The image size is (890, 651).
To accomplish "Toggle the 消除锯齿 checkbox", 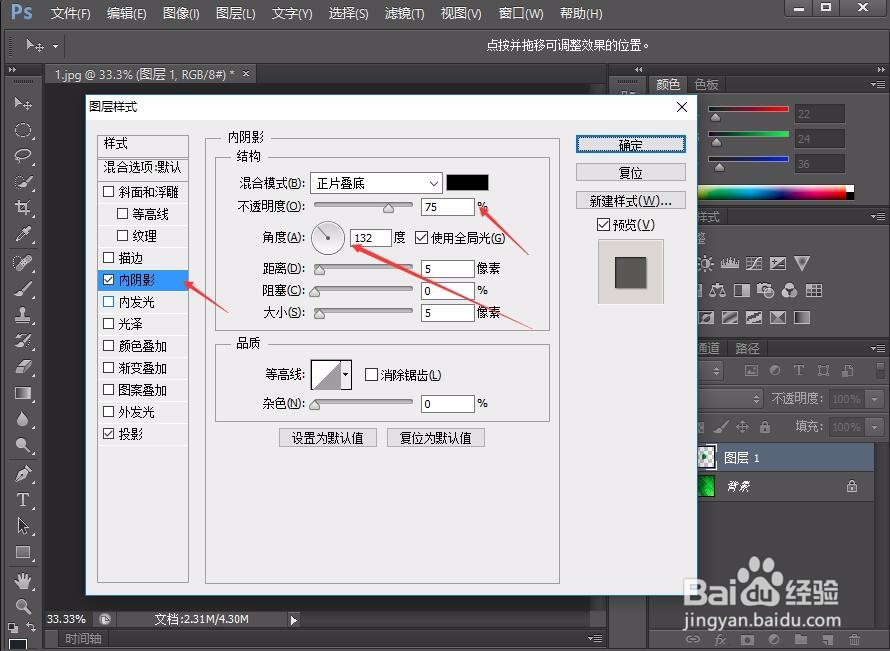I will (369, 374).
